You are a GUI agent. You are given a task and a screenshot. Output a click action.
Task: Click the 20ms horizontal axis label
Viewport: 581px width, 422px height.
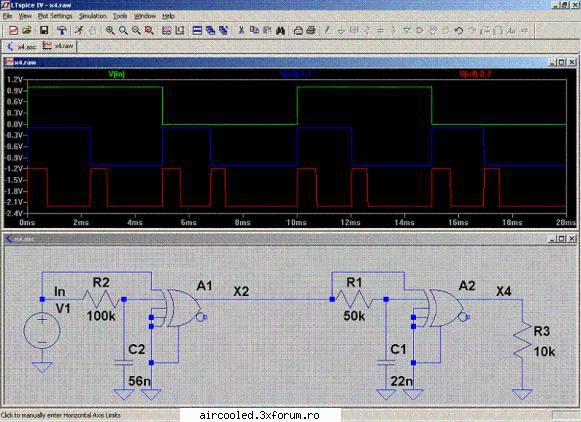[566, 222]
